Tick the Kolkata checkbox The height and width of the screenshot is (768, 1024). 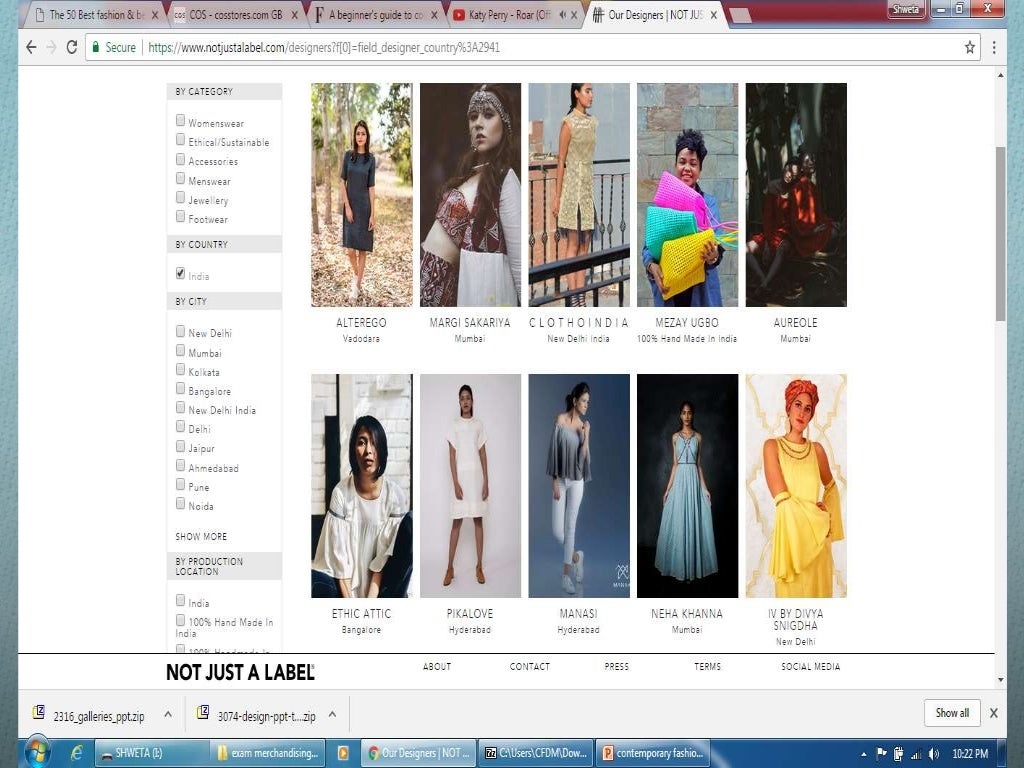pyautogui.click(x=180, y=370)
